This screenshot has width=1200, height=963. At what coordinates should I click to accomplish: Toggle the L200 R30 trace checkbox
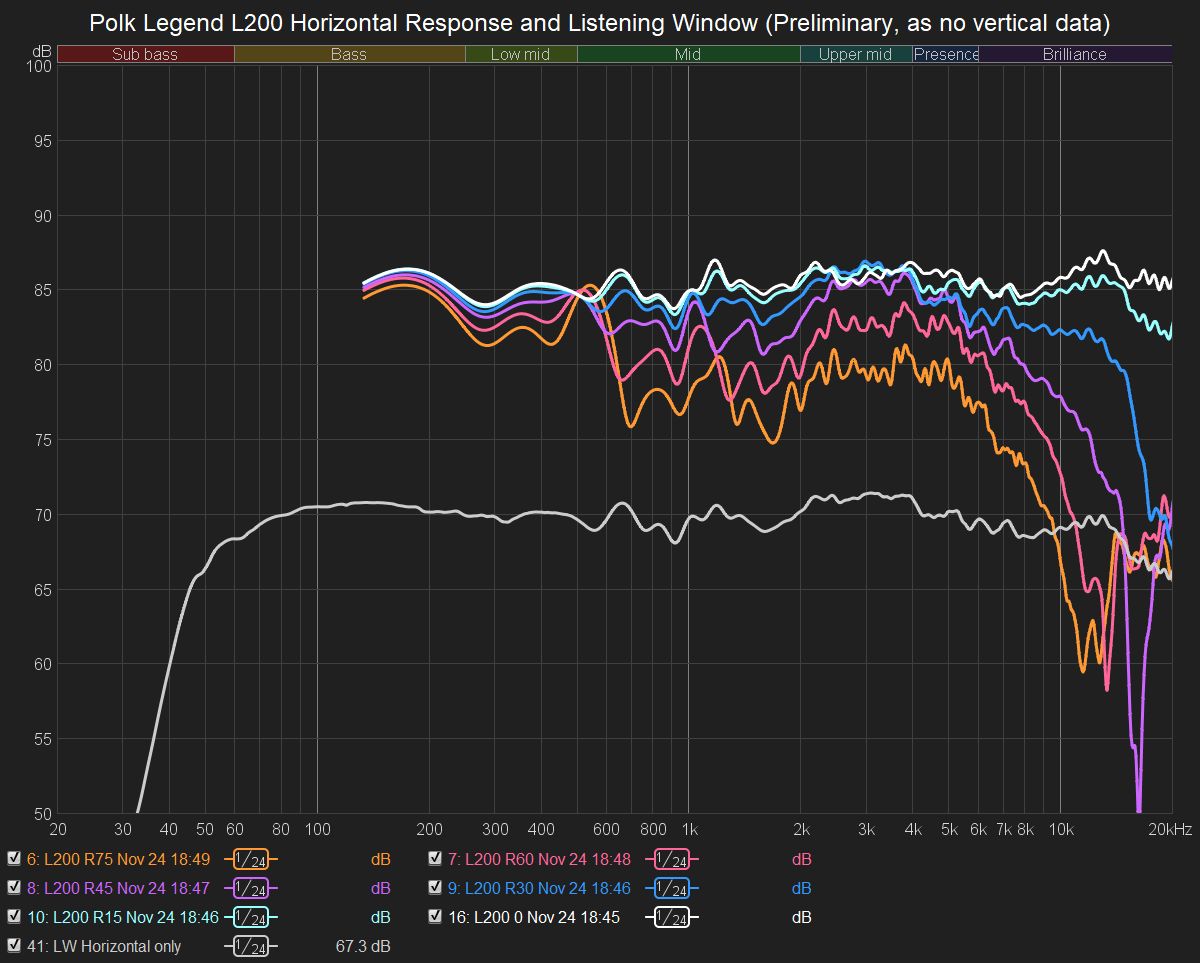coord(435,888)
